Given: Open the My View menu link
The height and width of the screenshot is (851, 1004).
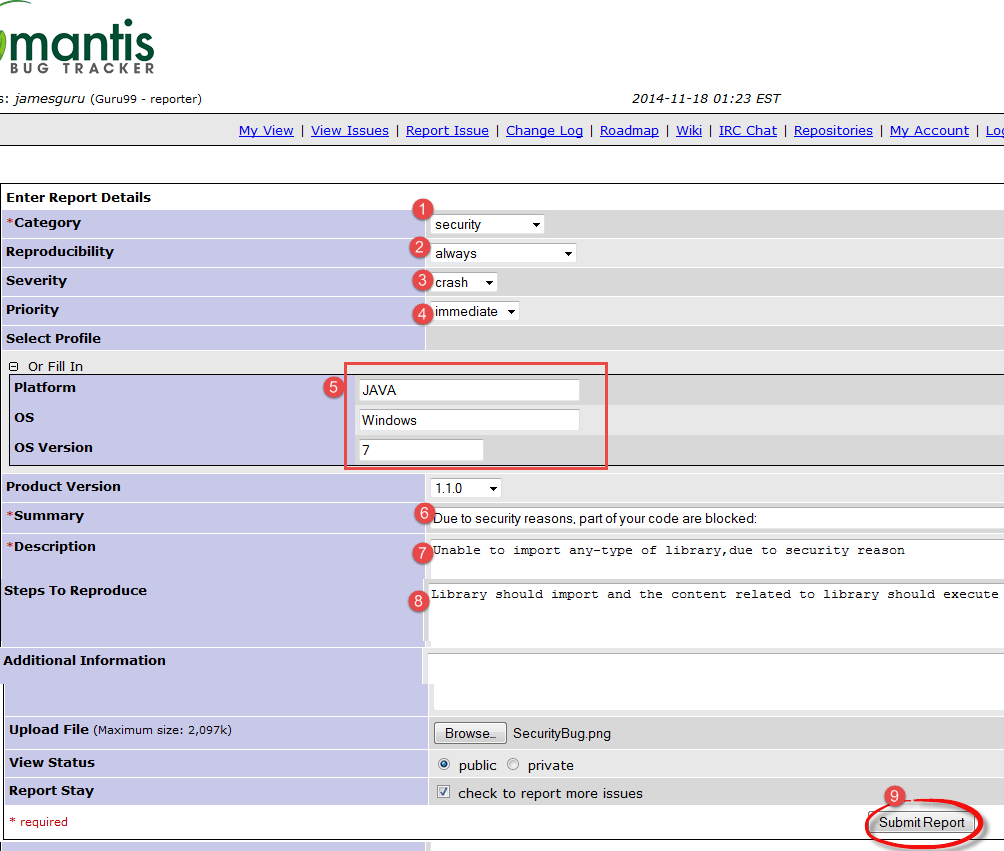Looking at the screenshot, I should click(266, 131).
